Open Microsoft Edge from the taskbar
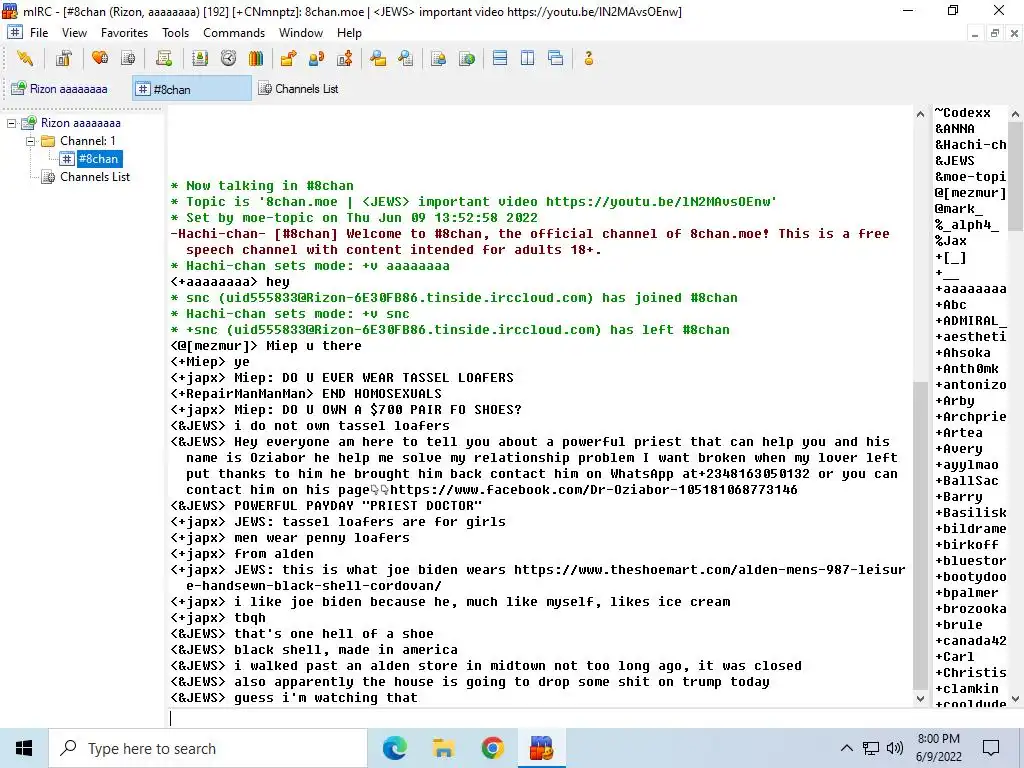 [394, 748]
